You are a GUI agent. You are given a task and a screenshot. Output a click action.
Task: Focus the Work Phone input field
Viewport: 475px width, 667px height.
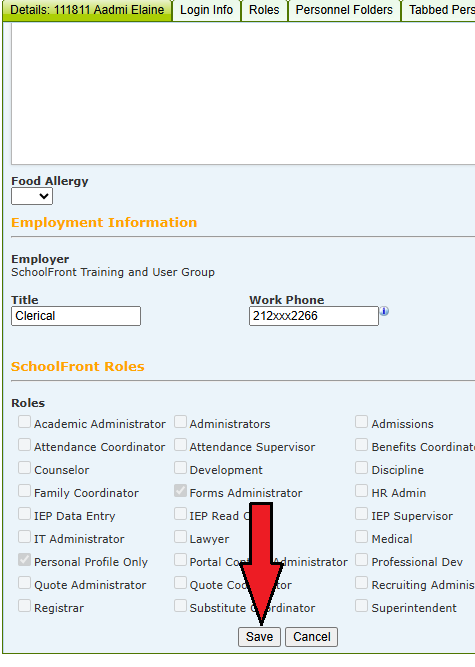click(x=314, y=316)
